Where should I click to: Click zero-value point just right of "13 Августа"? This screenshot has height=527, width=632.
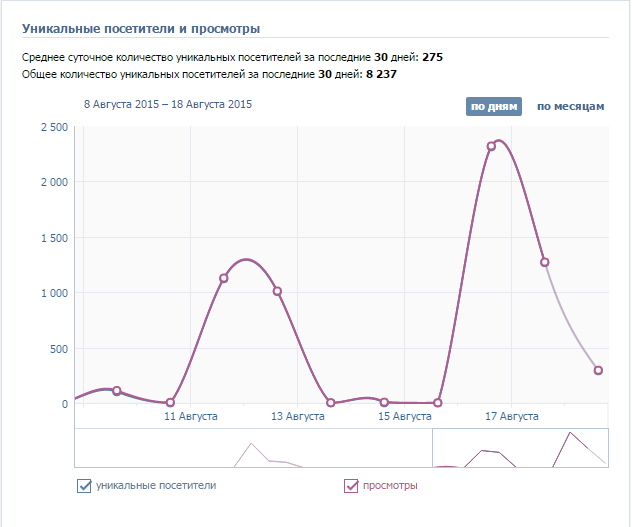coord(331,403)
